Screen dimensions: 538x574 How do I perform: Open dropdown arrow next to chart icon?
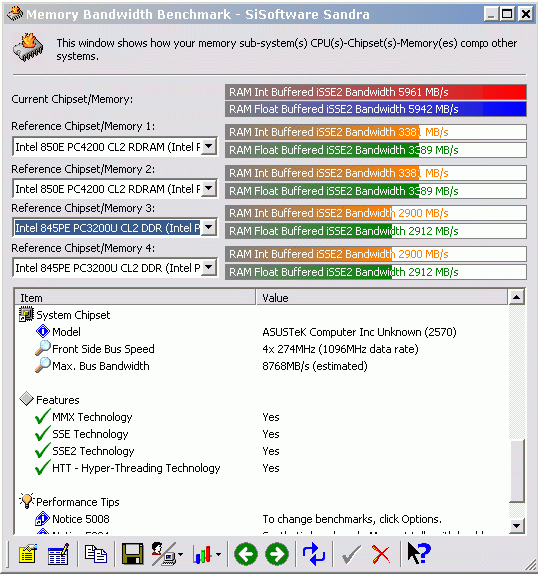(218, 555)
